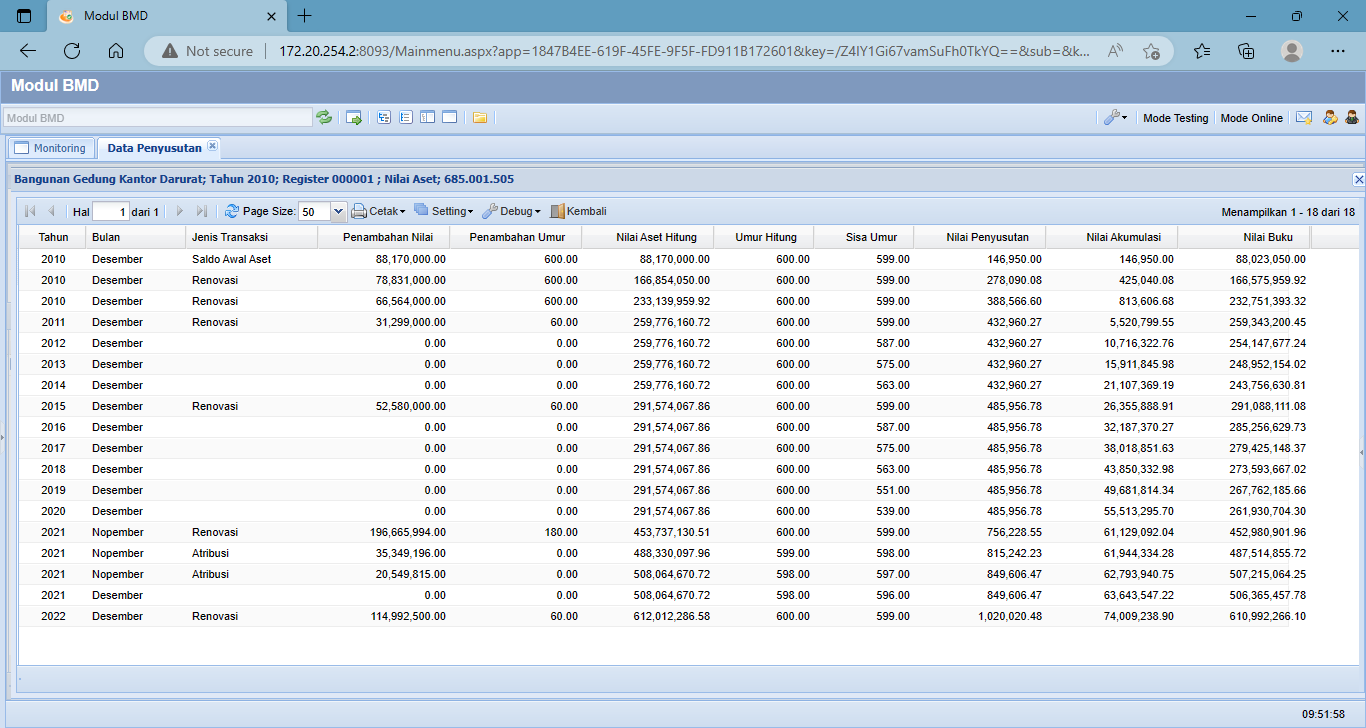
Task: Sort by Jenis Transaksi column header
Action: click(x=251, y=237)
